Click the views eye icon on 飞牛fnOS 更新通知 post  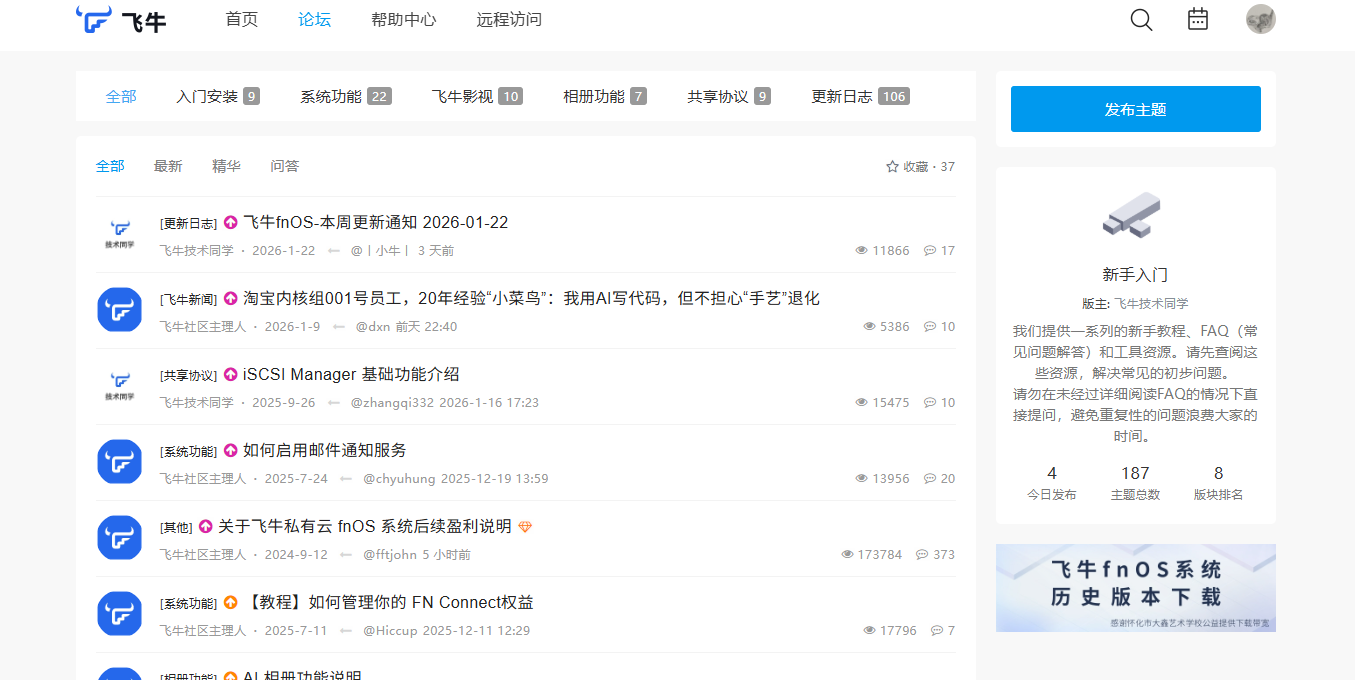point(860,250)
